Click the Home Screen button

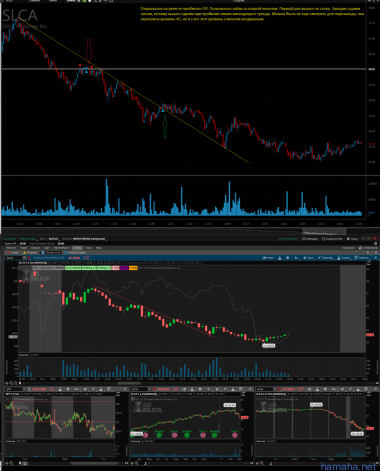(288, 239)
